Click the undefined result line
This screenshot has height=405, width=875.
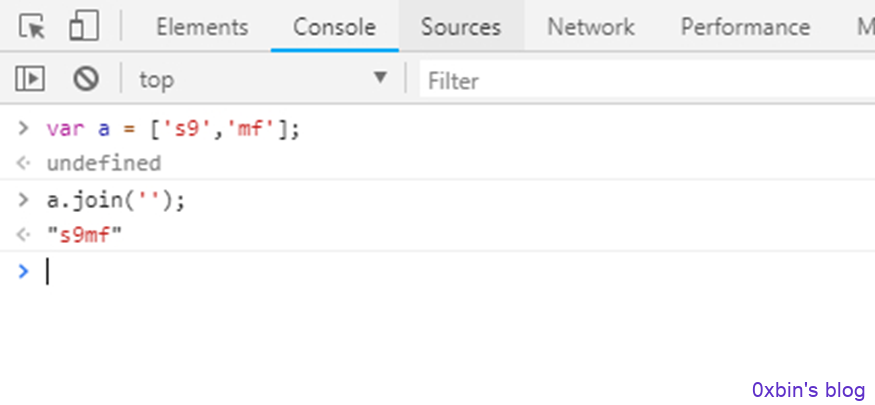pos(104,163)
